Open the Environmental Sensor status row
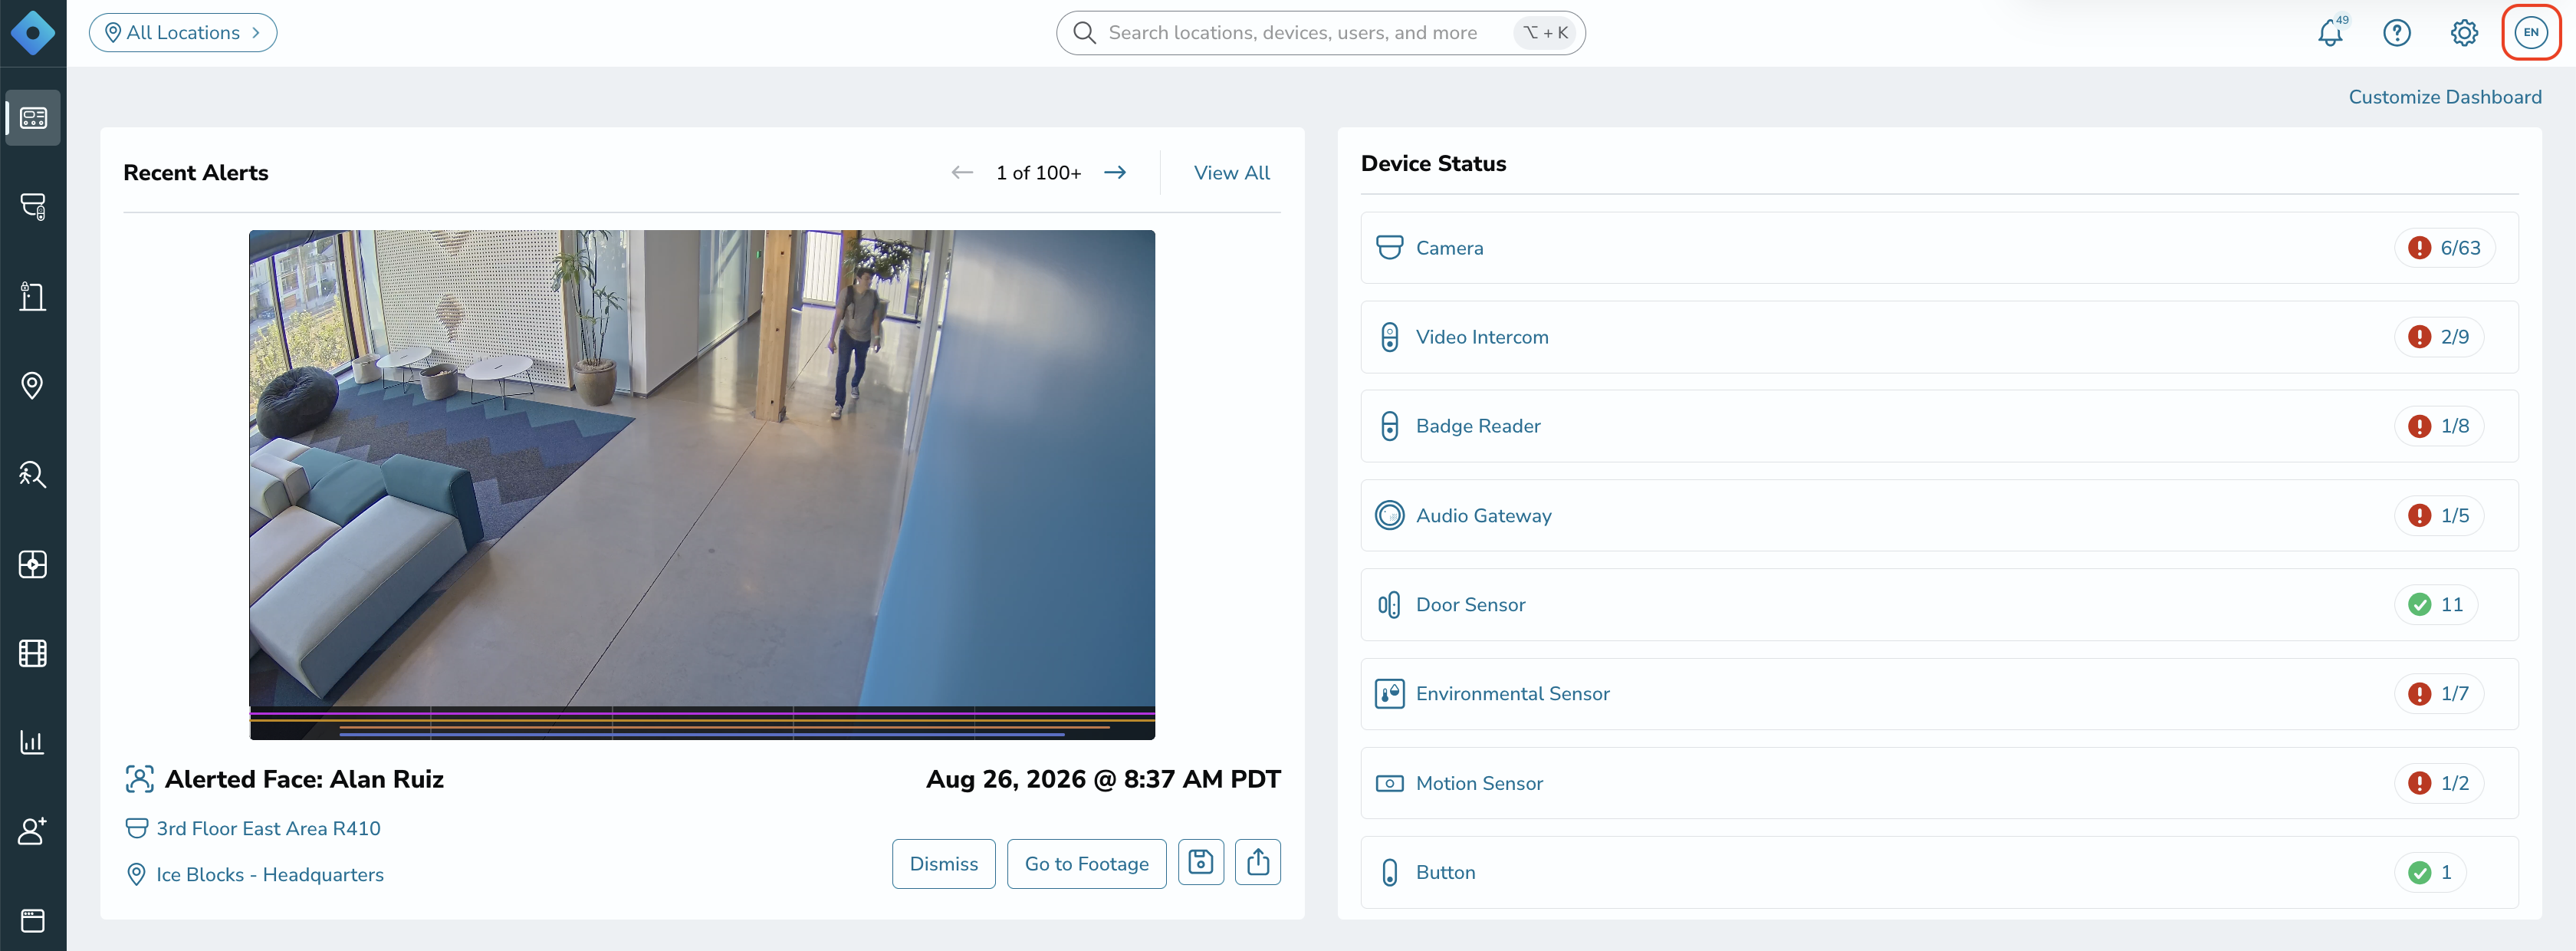Screen dimensions: 2576x951 point(1939,694)
